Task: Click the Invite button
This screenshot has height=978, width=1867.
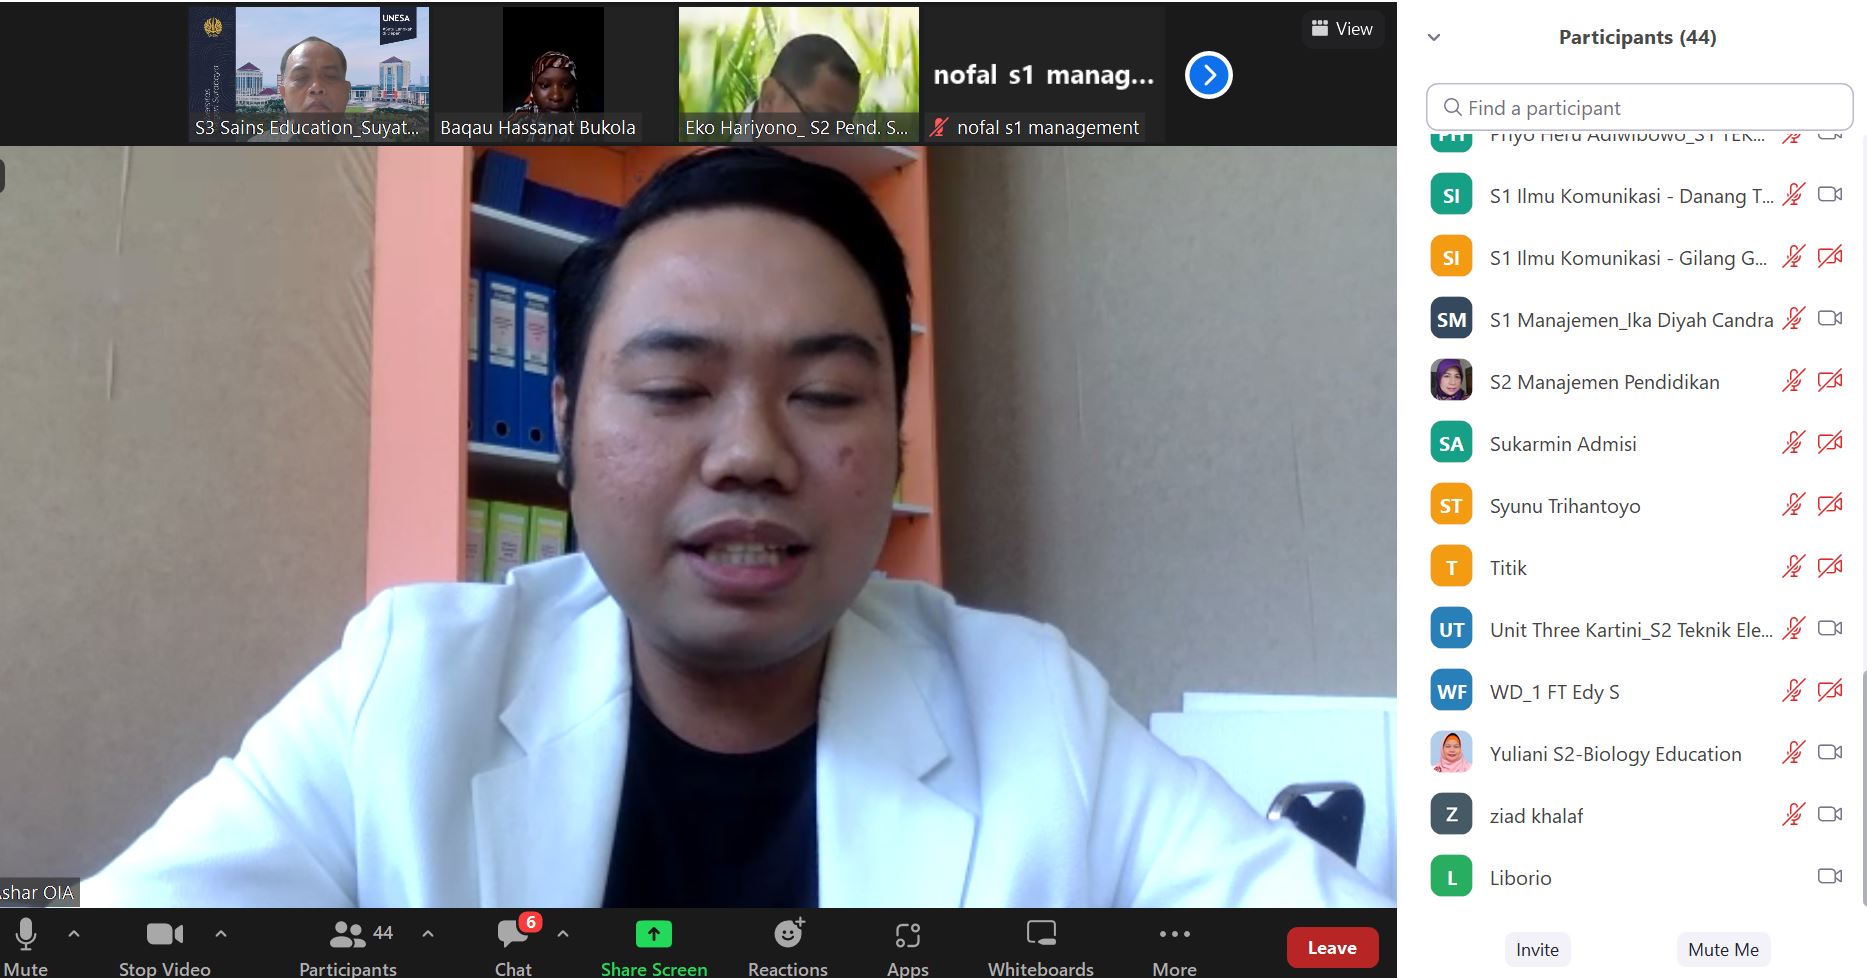Action: click(1537, 950)
